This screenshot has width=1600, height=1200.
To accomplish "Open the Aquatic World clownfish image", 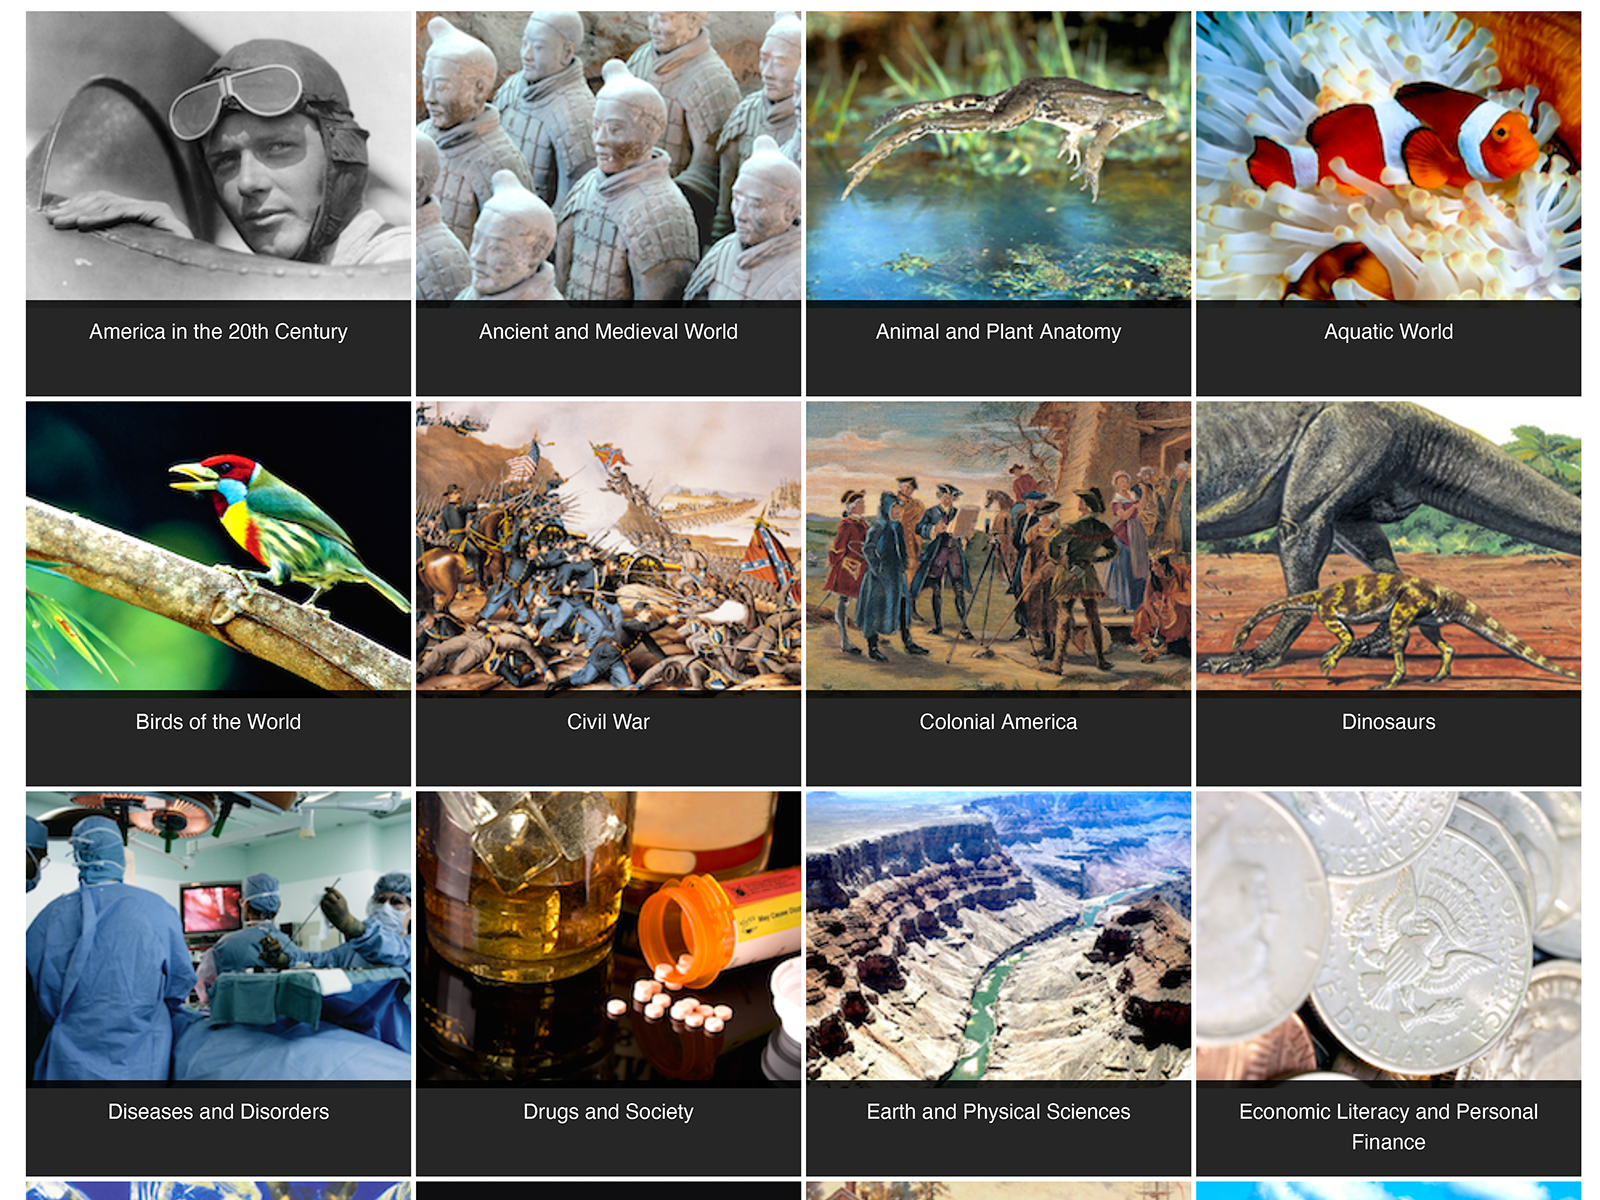I will (1388, 156).
